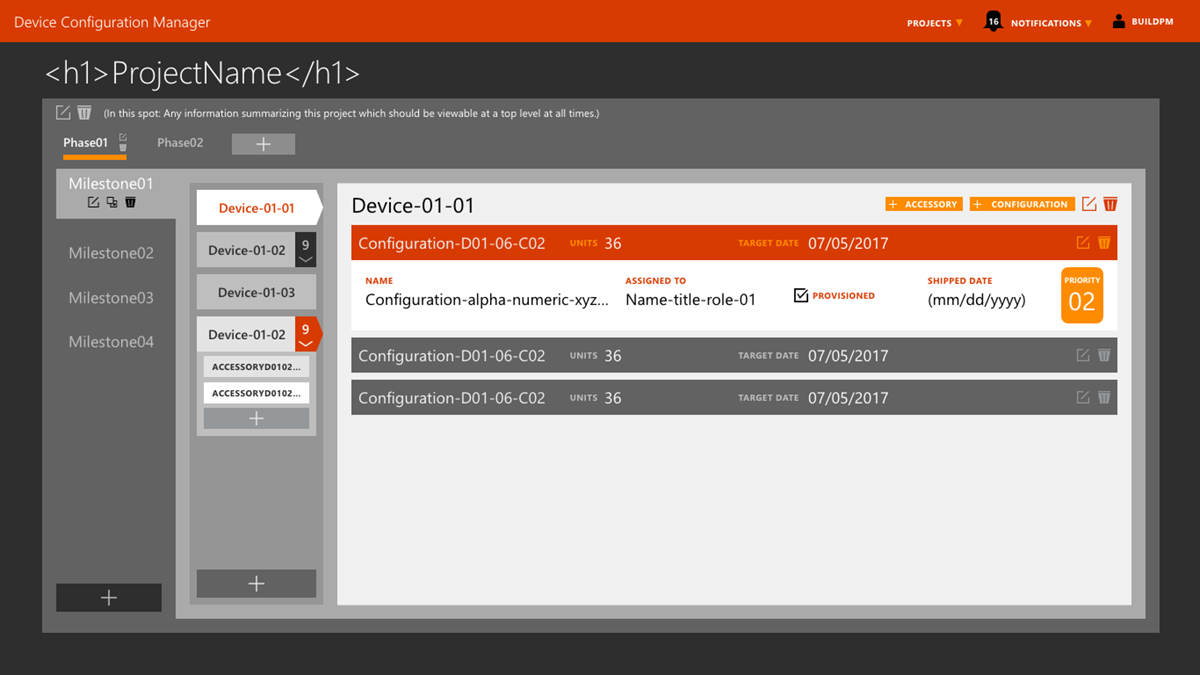This screenshot has height=675, width=1200.
Task: Add a new milestone with the plus button
Action: [109, 597]
